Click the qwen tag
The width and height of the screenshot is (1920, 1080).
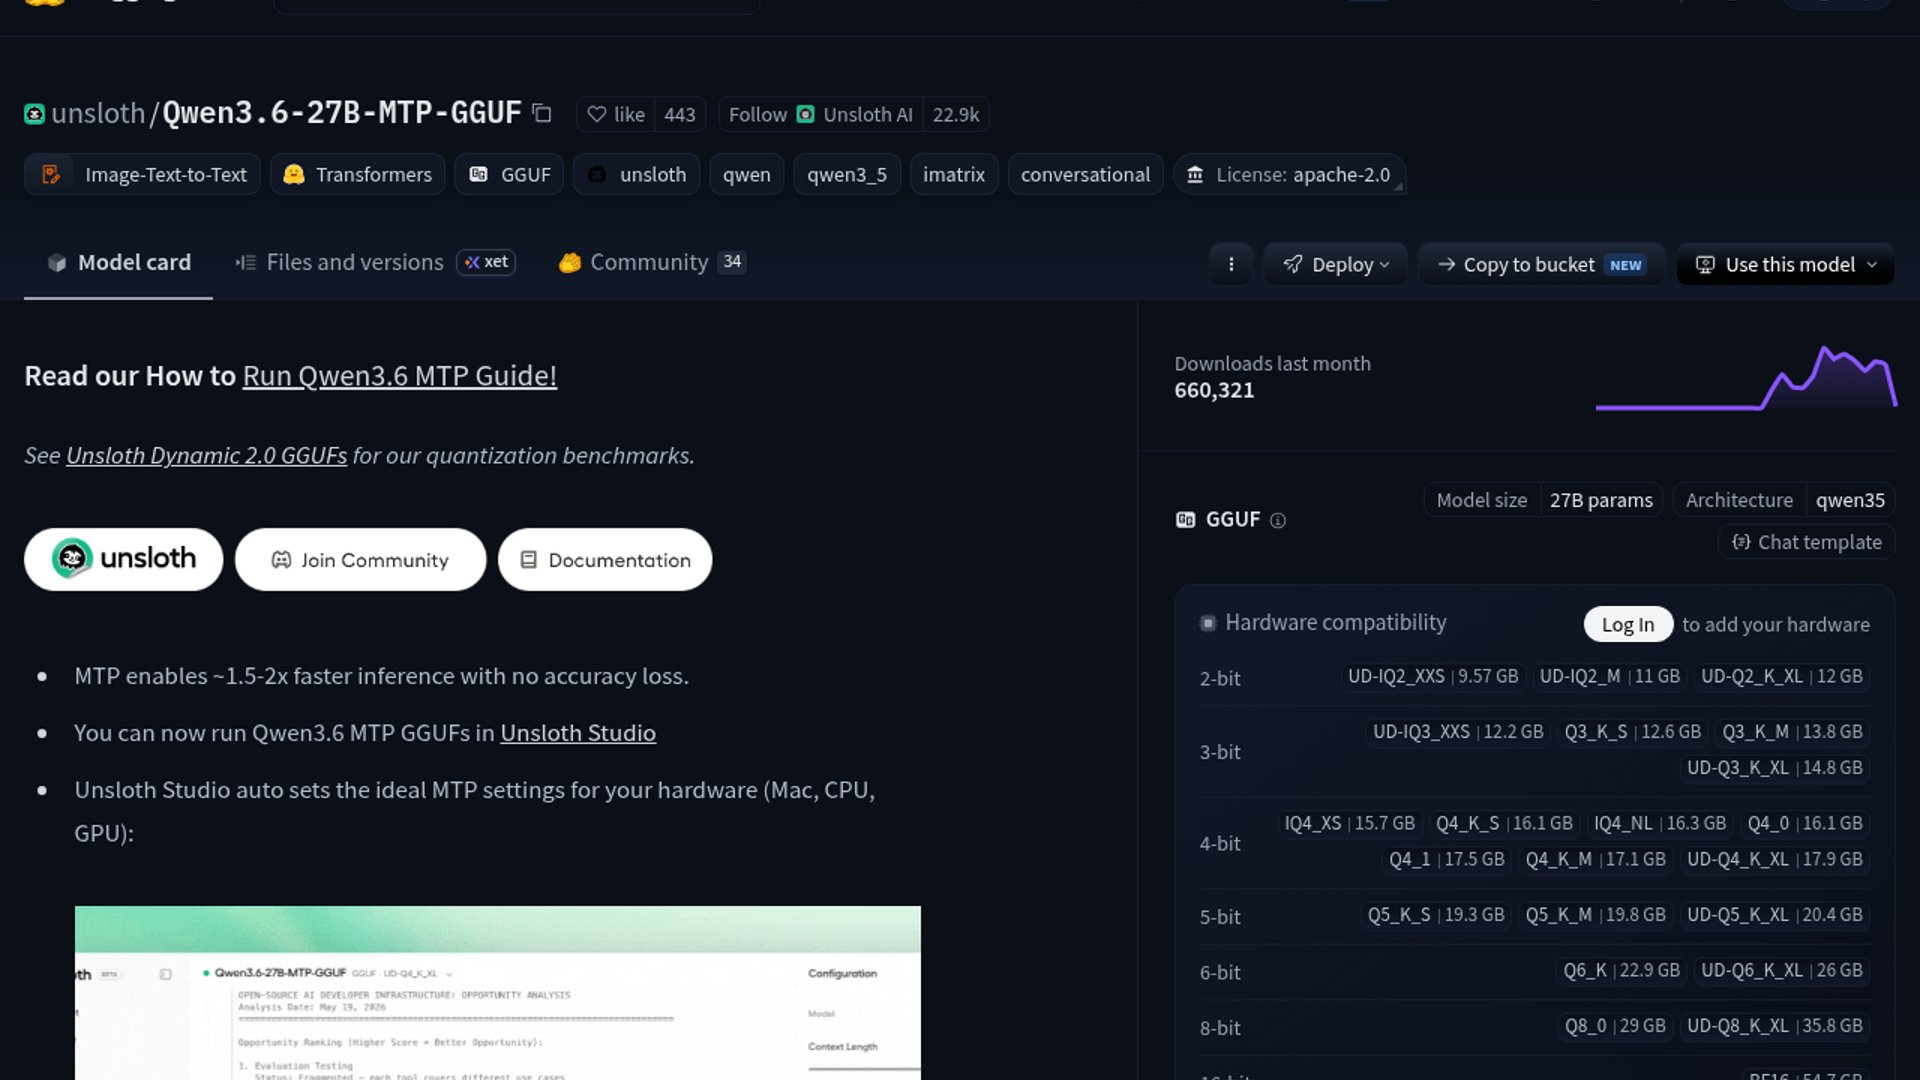point(746,174)
